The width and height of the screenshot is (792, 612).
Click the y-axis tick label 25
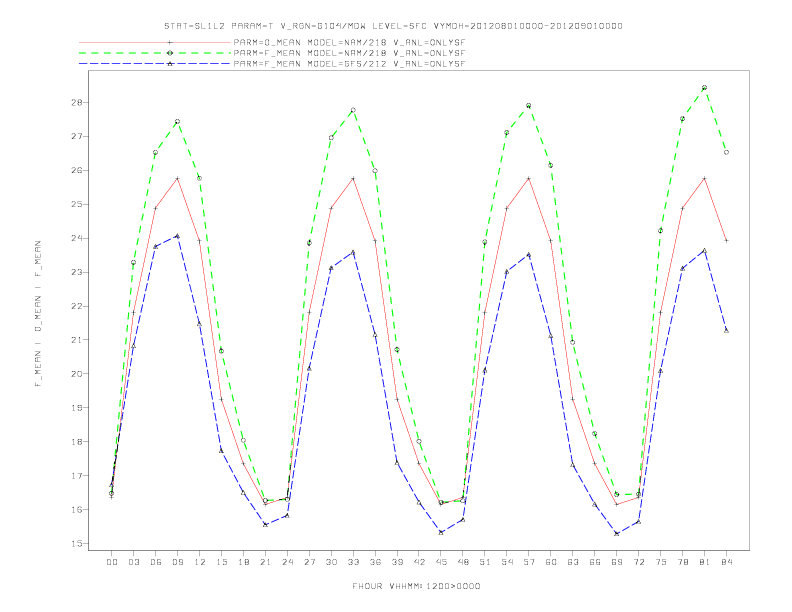tap(79, 205)
